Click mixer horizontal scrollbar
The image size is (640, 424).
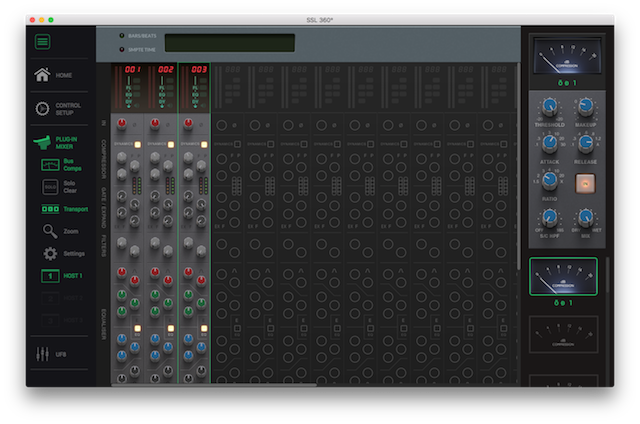214,384
